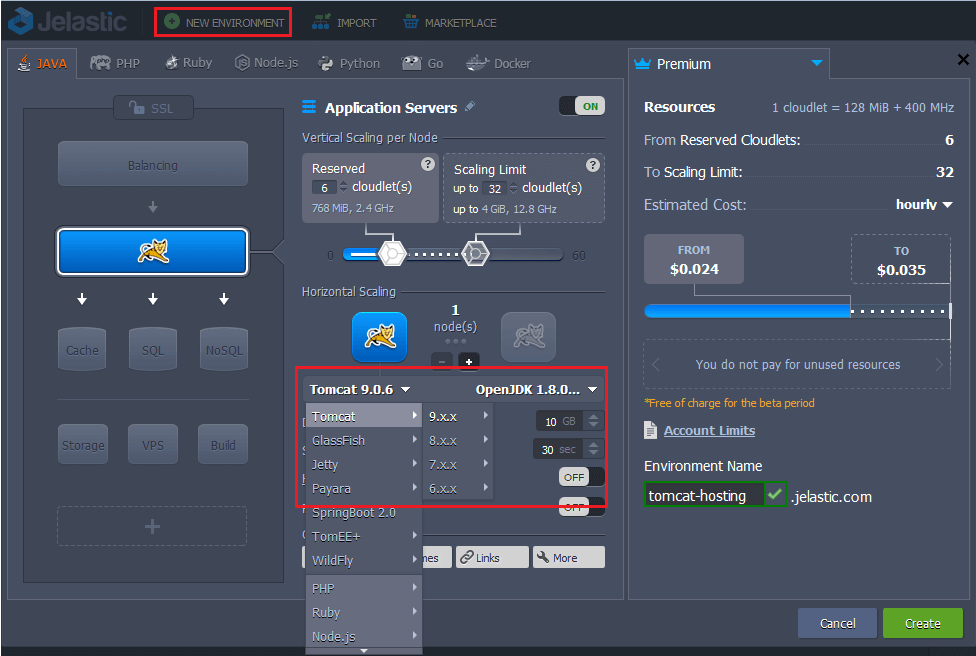Decrease the node count with minus
This screenshot has height=656, width=976.
(442, 362)
